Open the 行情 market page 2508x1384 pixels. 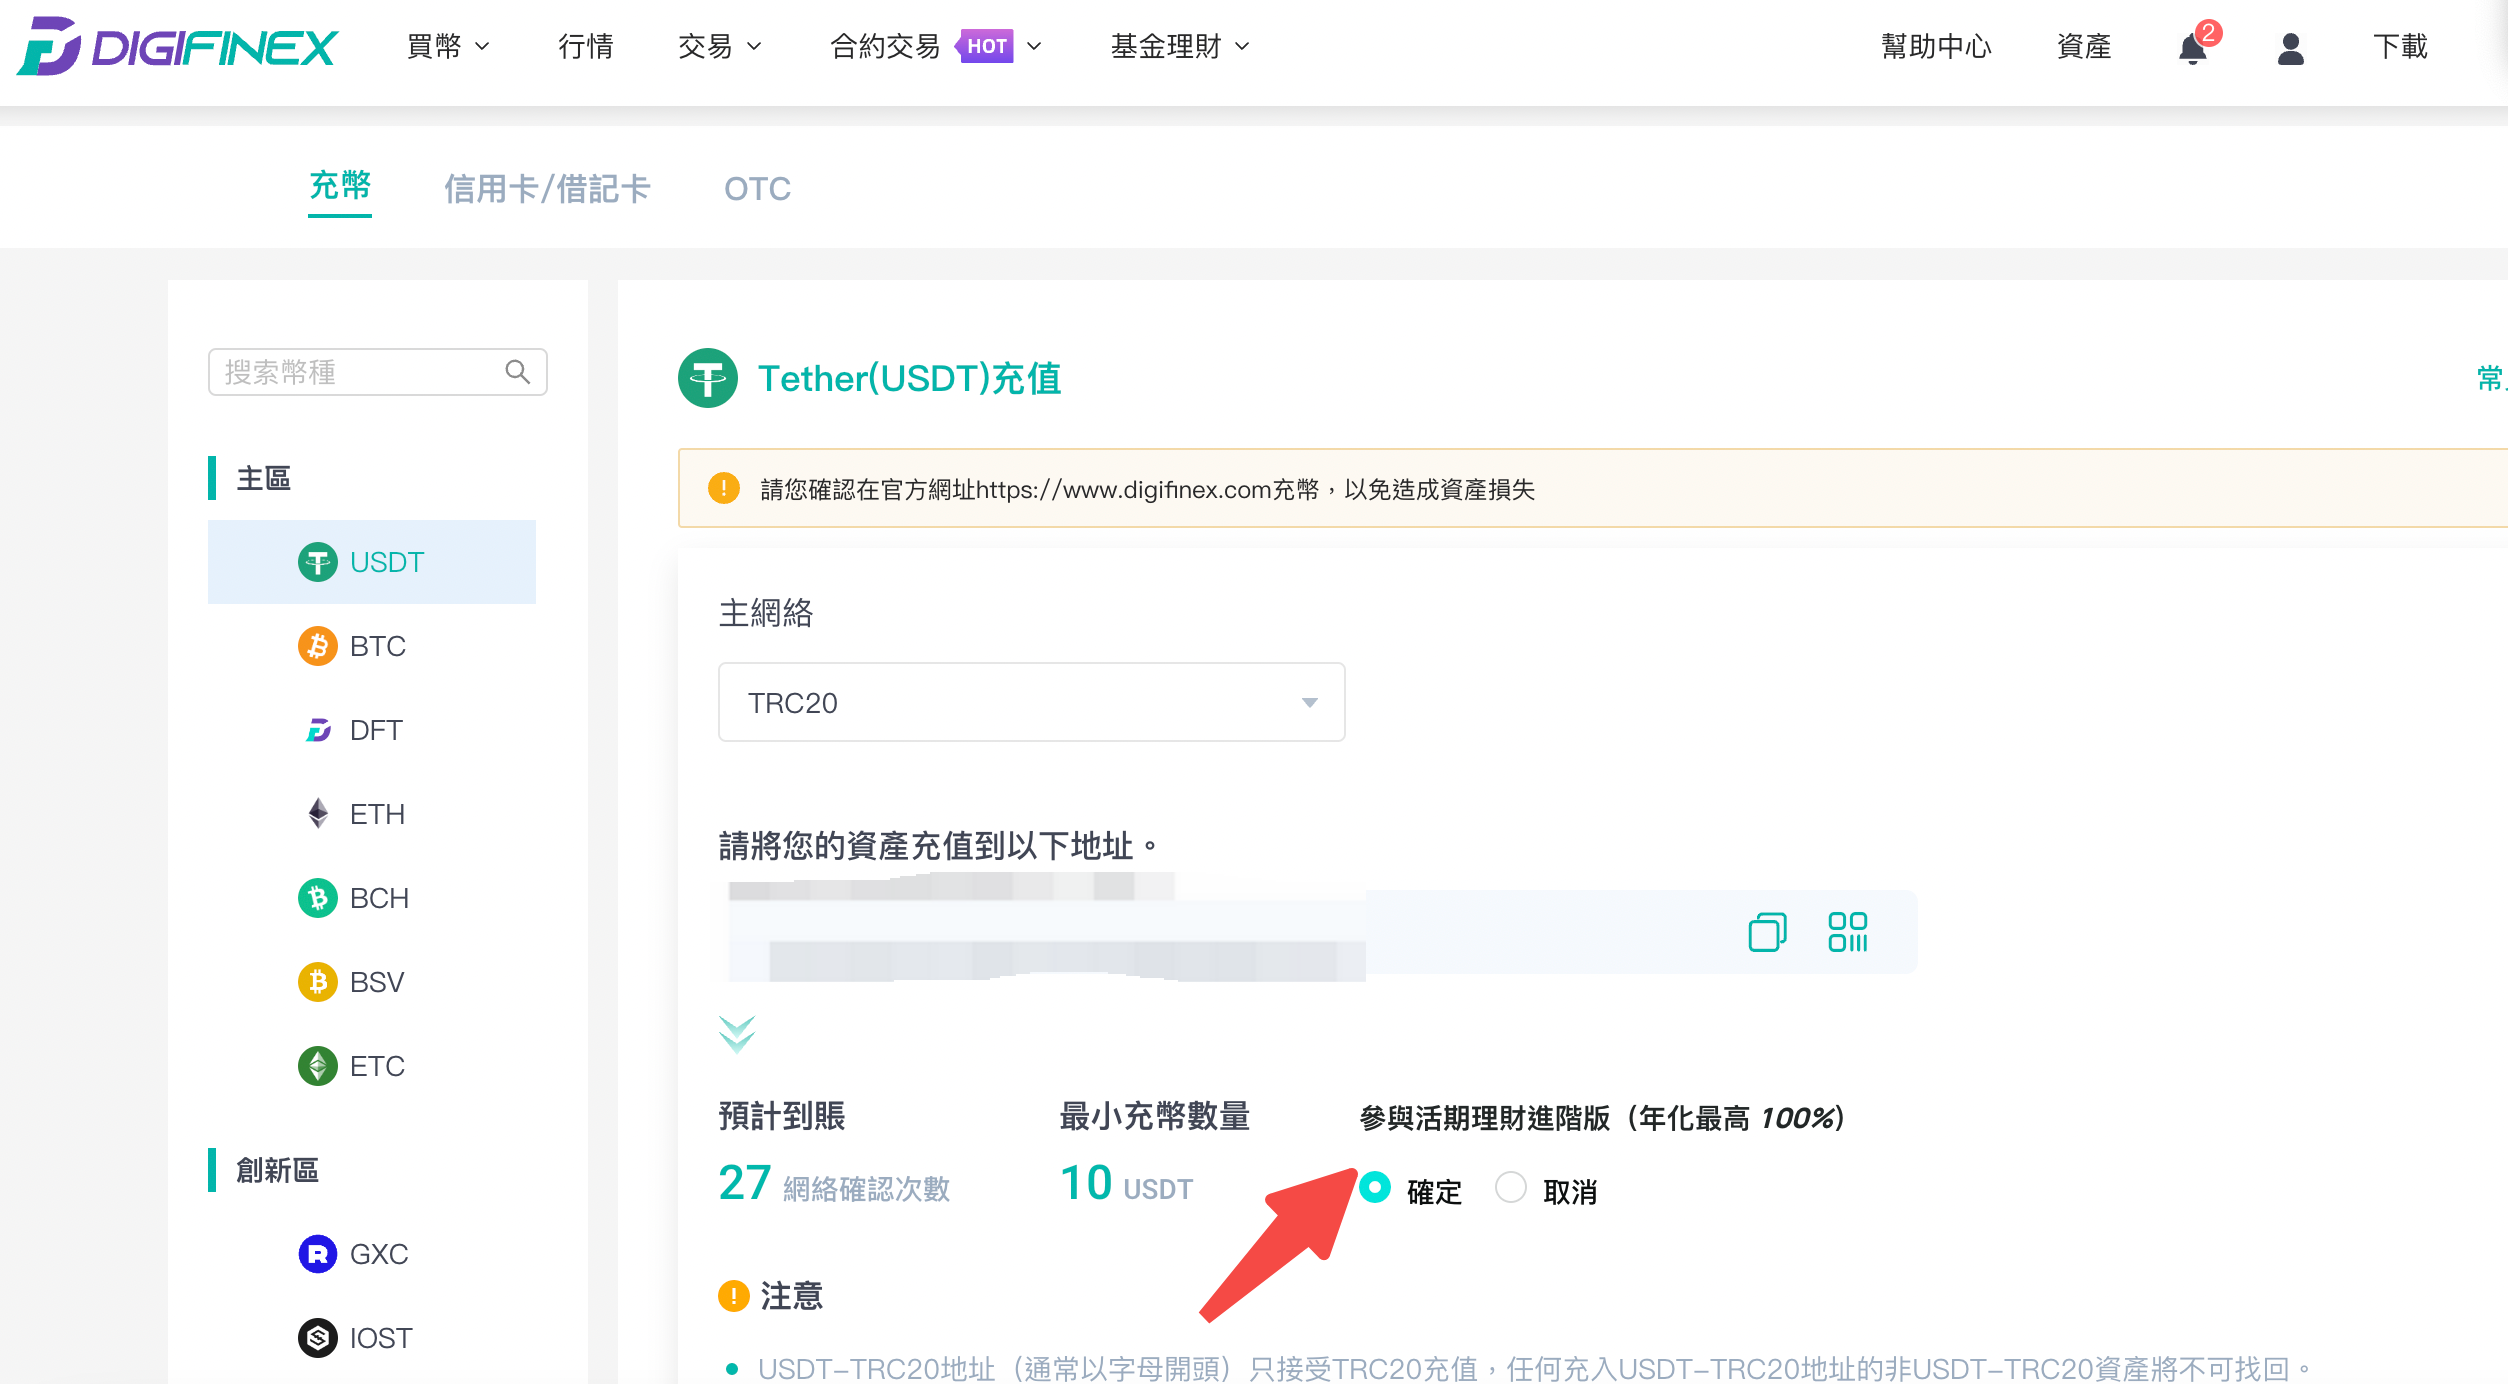click(x=586, y=46)
